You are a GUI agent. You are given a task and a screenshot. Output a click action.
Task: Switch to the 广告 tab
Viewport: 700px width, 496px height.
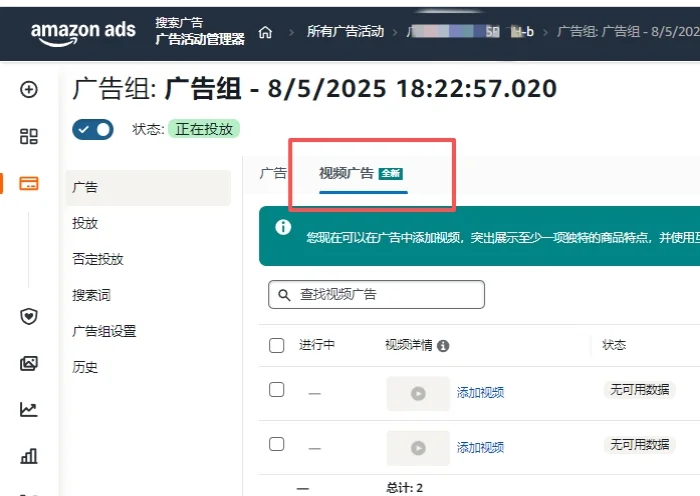click(x=273, y=173)
